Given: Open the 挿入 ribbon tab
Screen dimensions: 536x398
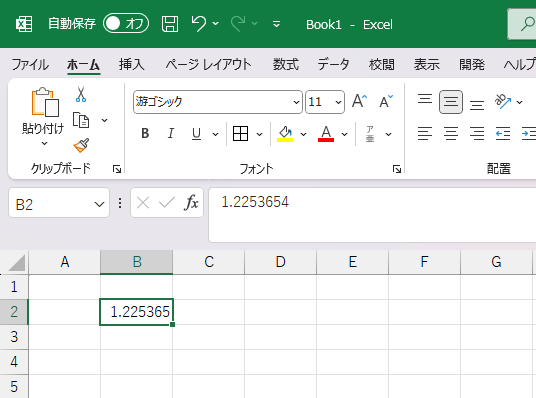Looking at the screenshot, I should [132, 64].
